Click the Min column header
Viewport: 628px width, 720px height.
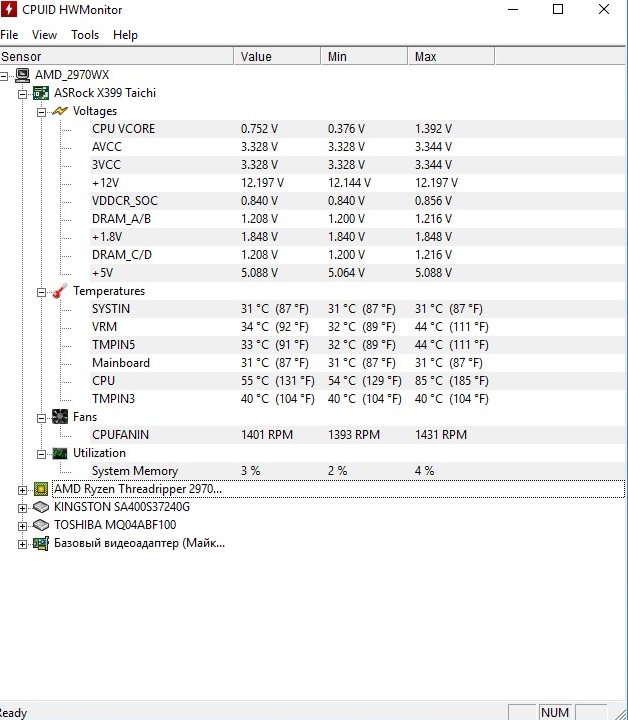364,56
